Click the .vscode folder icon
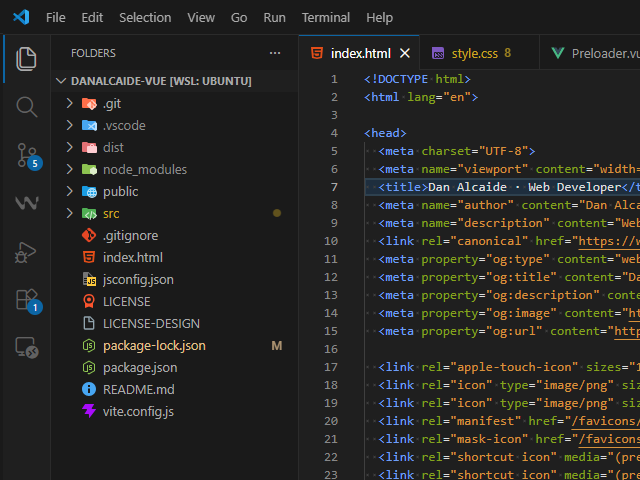The height and width of the screenshot is (480, 640). 89,126
